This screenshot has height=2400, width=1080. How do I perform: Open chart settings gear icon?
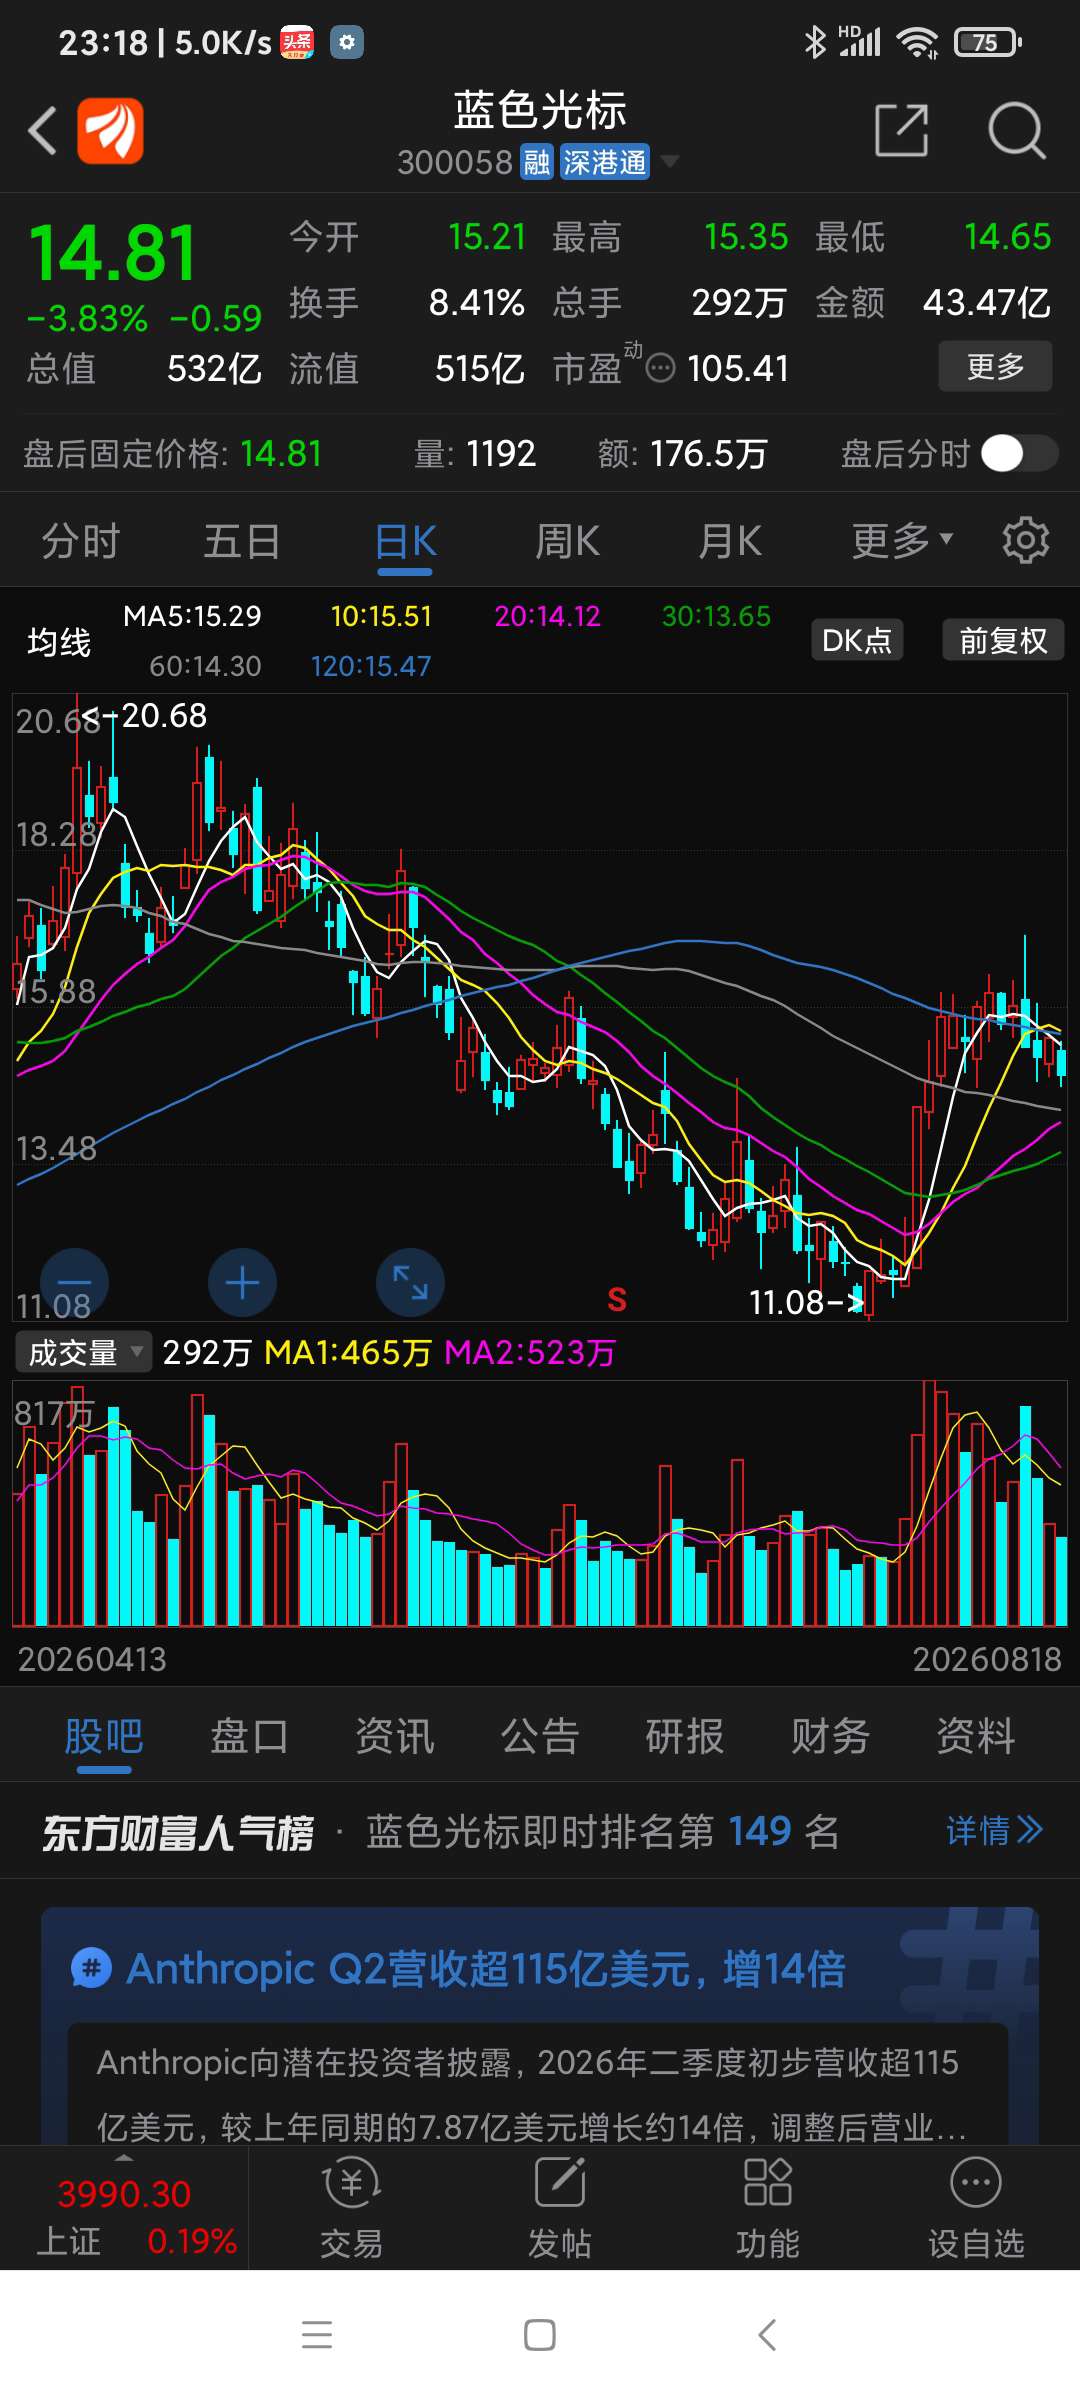1026,541
